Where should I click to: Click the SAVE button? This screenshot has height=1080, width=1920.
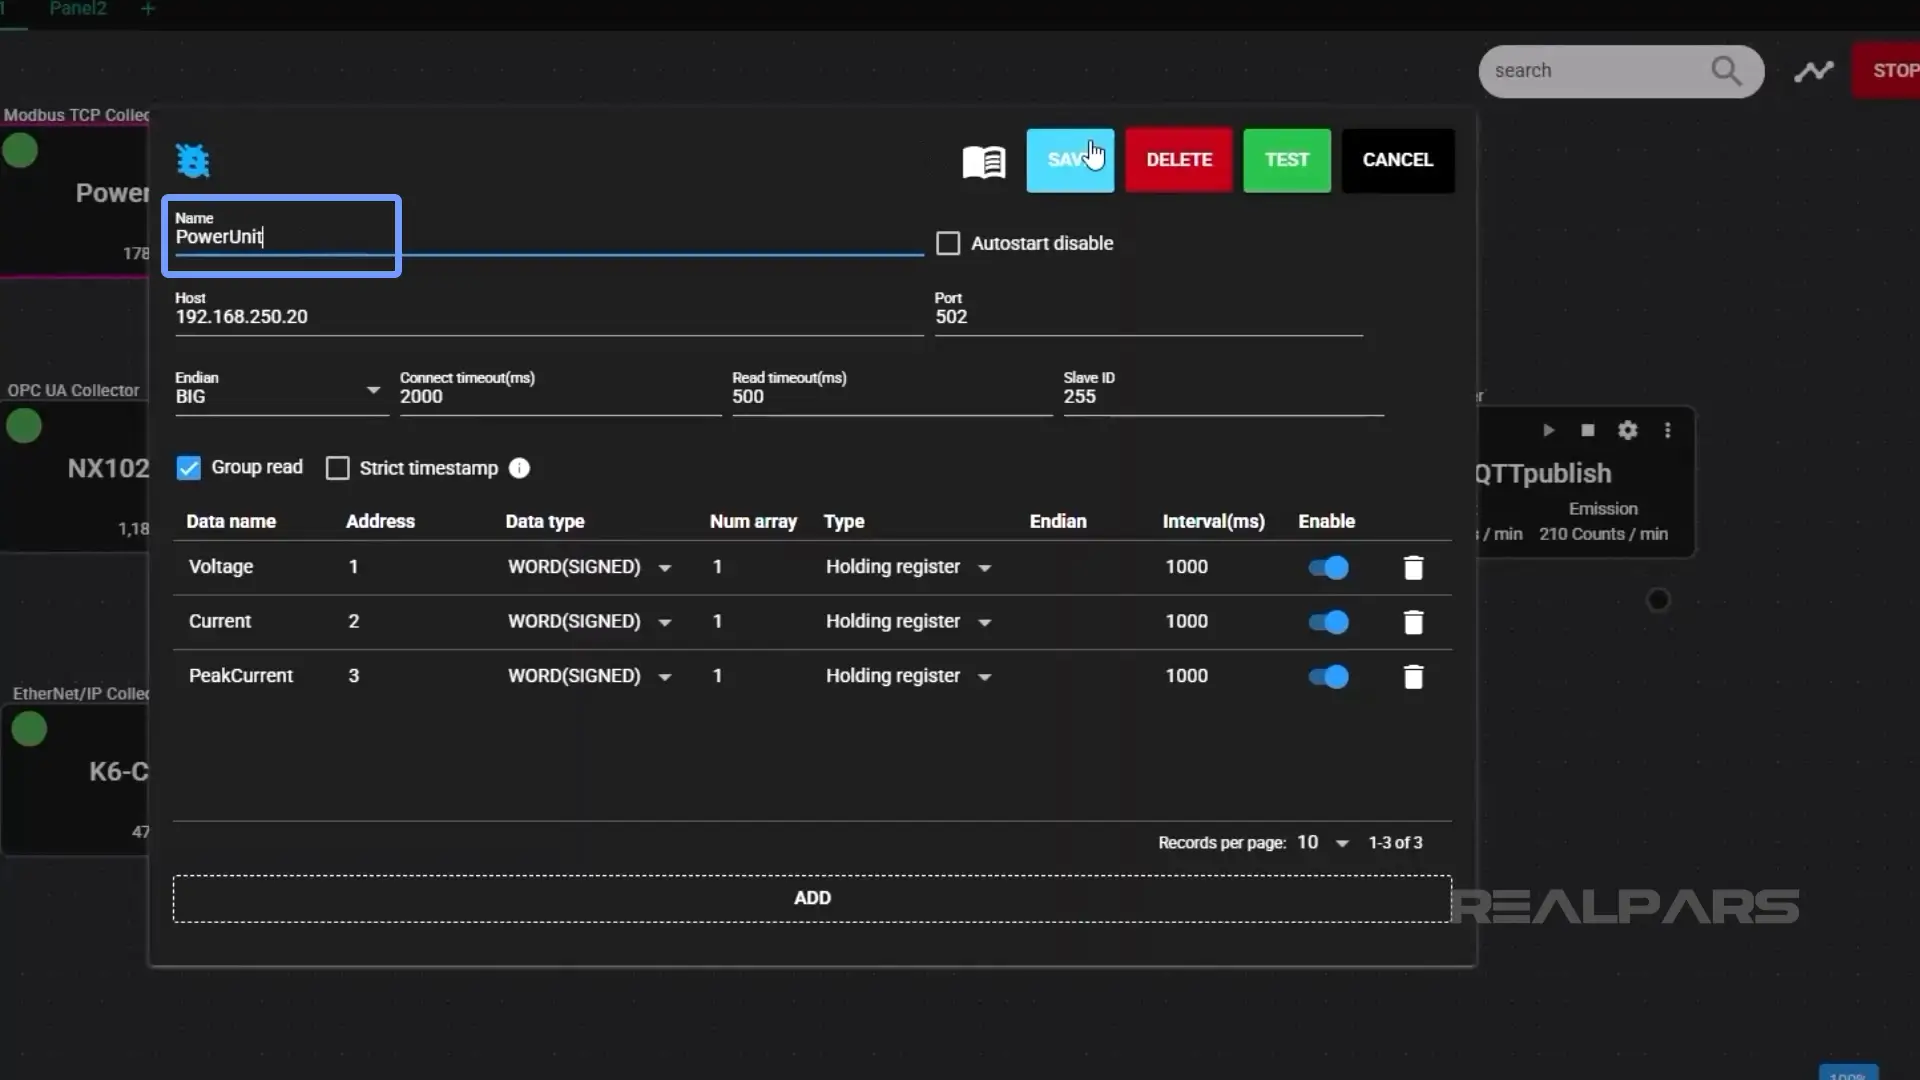tap(1070, 160)
